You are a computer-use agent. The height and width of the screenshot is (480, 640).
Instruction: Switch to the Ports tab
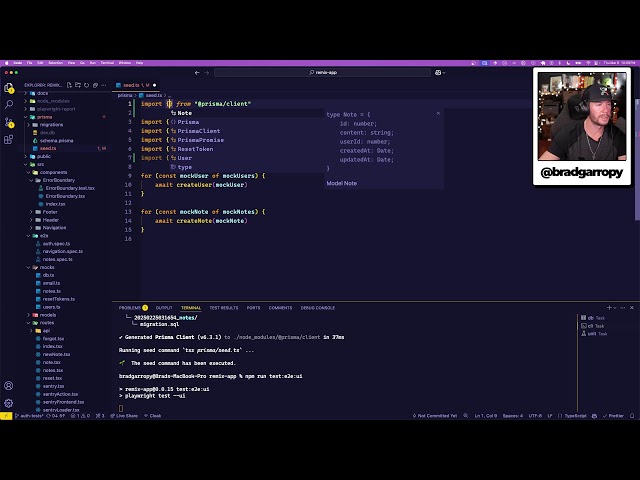[253, 308]
